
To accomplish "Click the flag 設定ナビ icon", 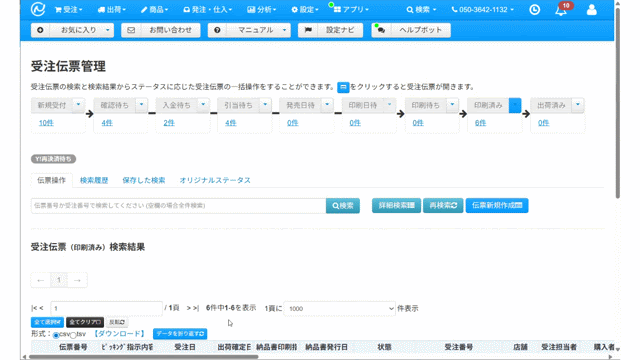I will (x=308, y=30).
